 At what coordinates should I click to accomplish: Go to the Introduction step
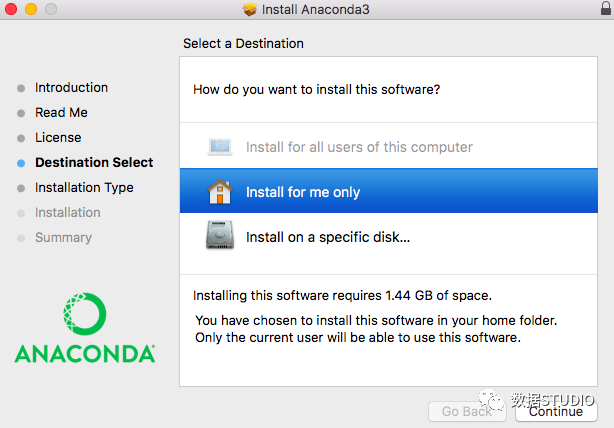pyautogui.click(x=71, y=88)
